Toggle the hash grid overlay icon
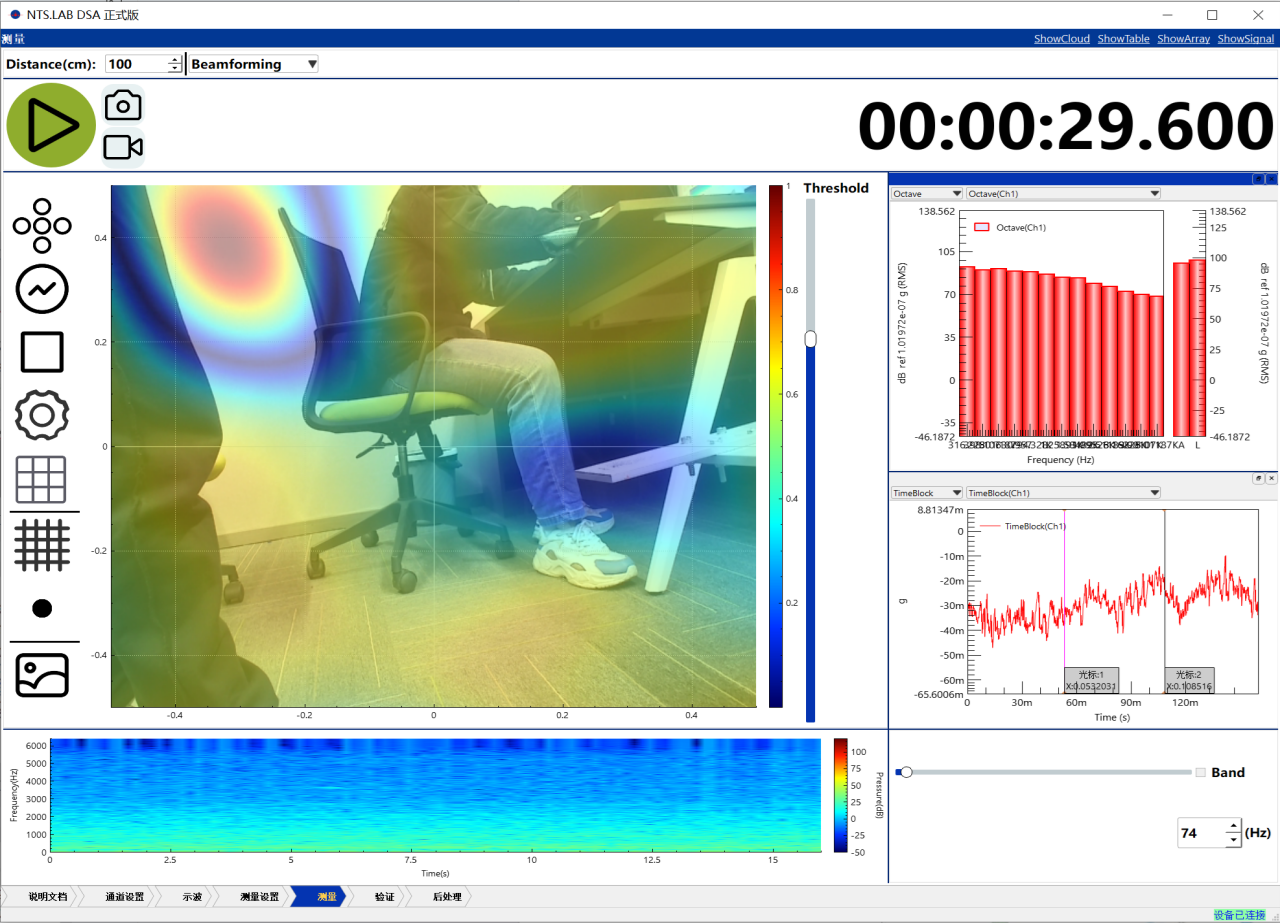This screenshot has height=923, width=1280. [42, 546]
